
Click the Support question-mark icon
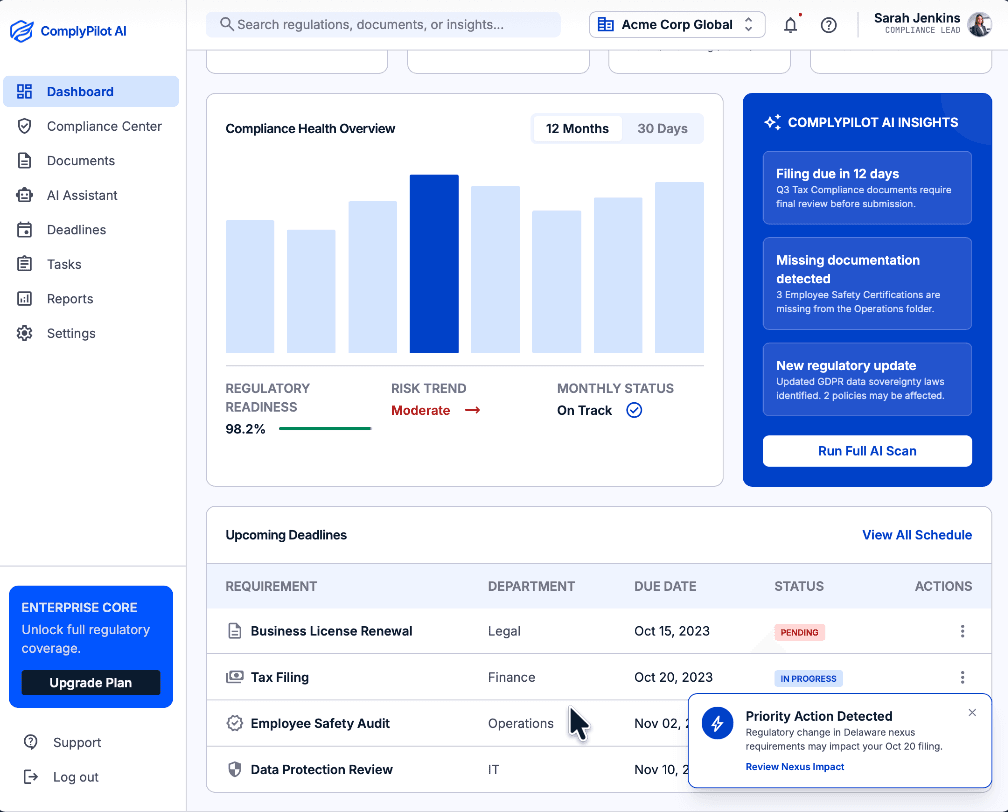click(30, 742)
